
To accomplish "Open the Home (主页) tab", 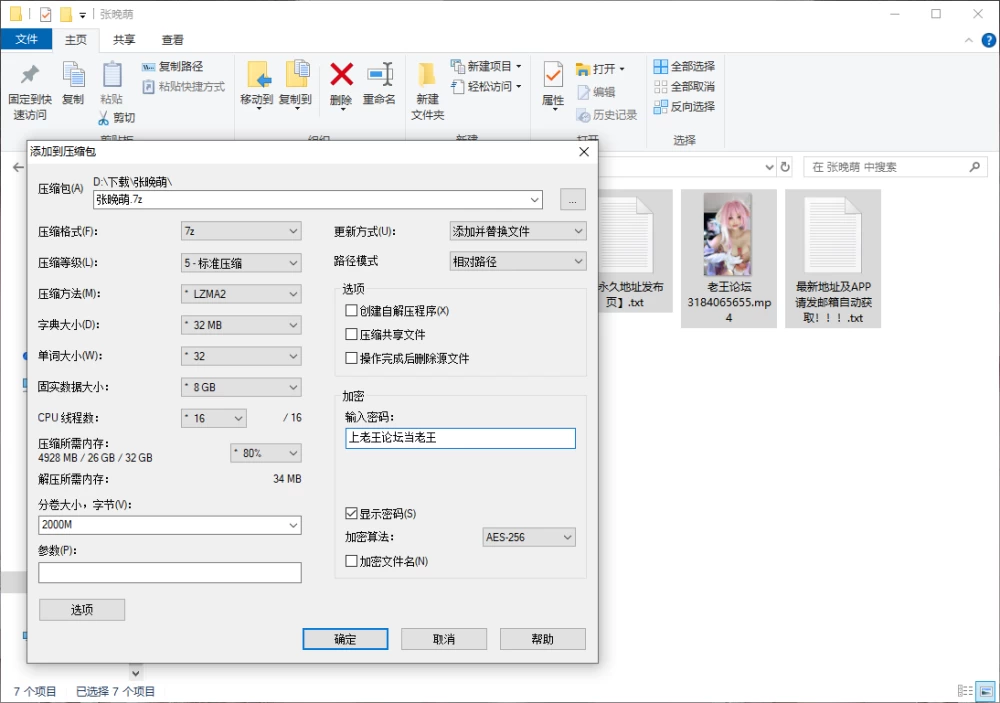I will click(x=75, y=40).
